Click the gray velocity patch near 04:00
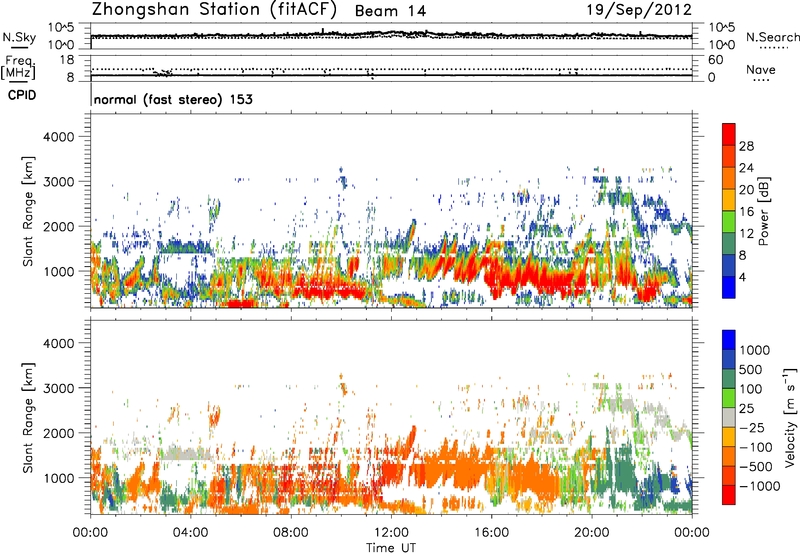800x554 pixels. coord(185,454)
